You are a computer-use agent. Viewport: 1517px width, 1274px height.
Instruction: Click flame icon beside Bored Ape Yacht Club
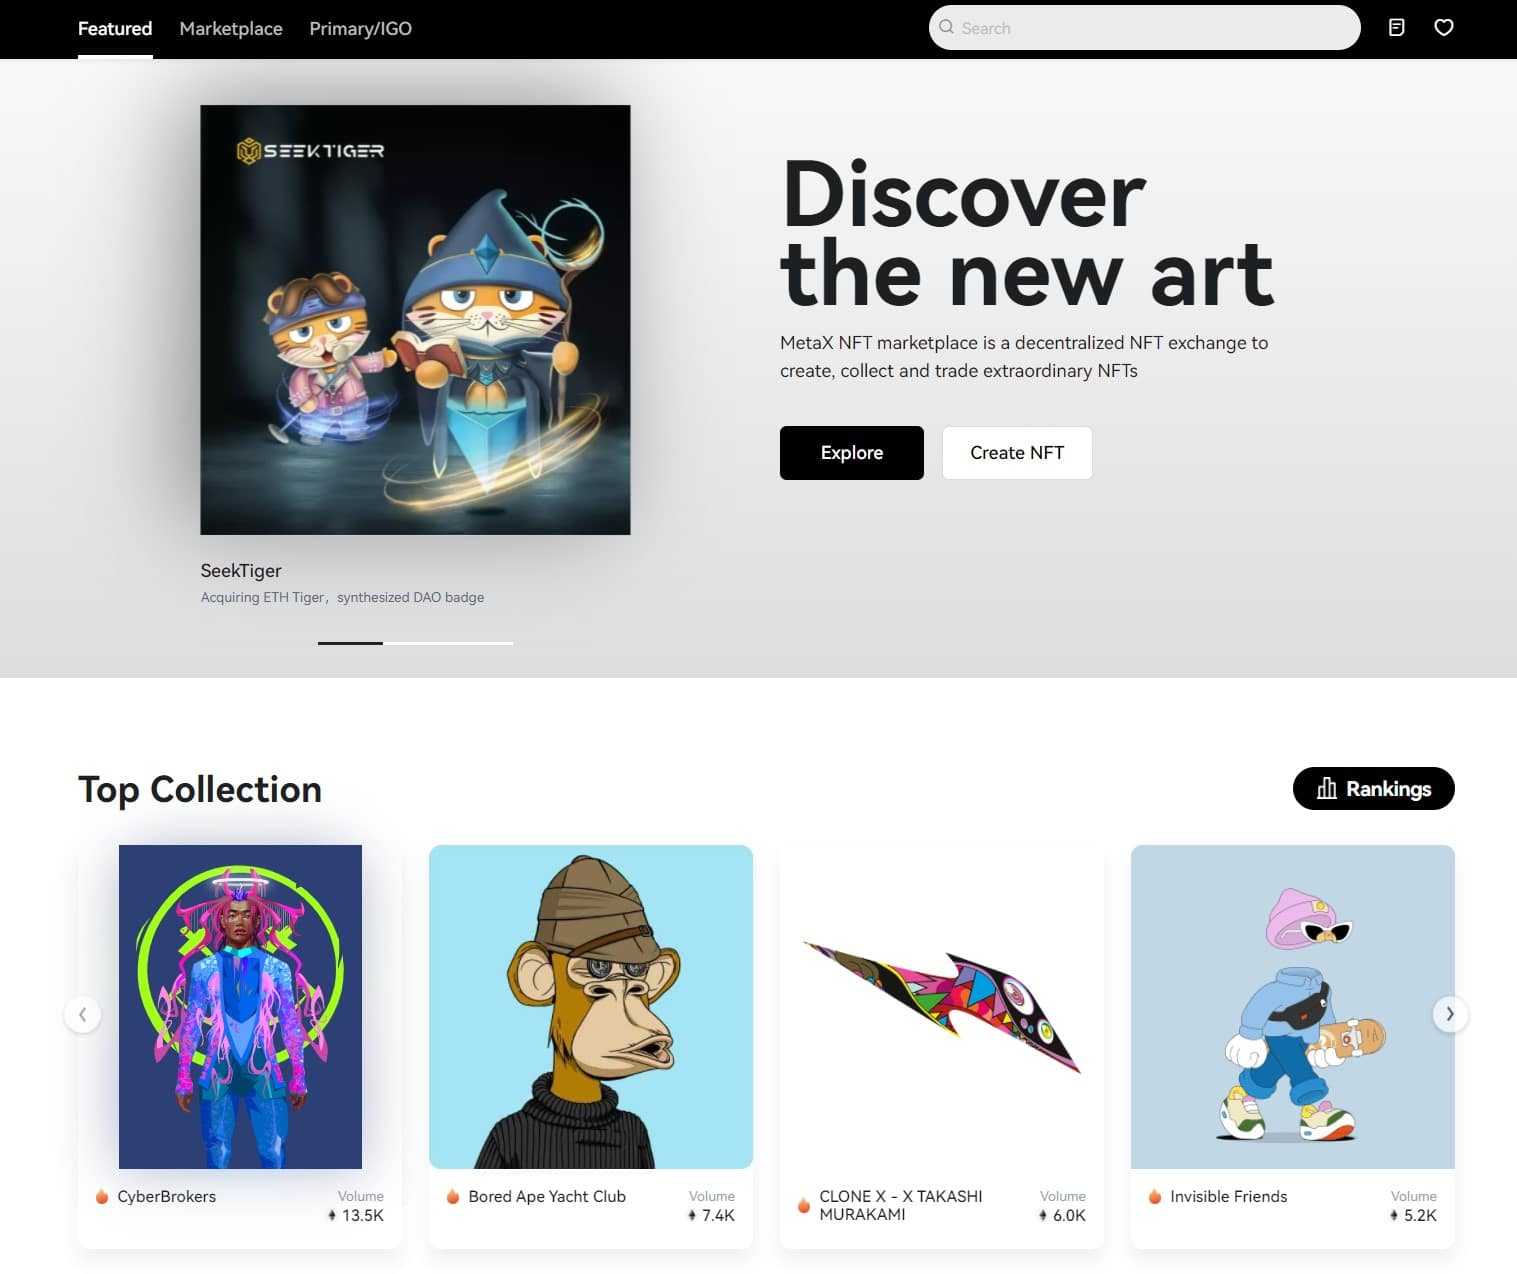[x=452, y=1196]
